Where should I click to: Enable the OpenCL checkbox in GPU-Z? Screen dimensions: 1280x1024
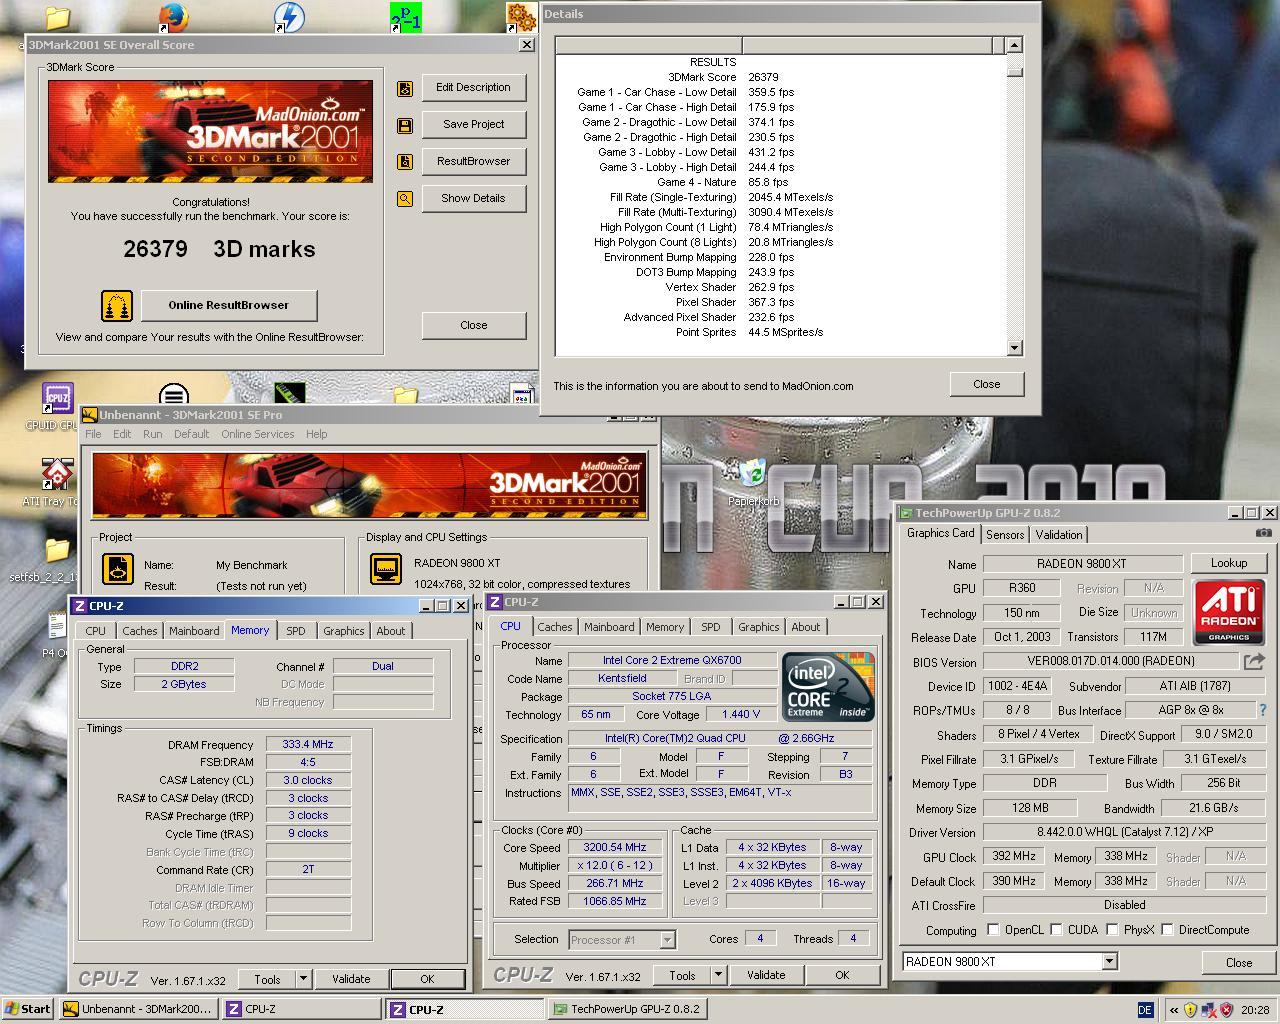[993, 930]
